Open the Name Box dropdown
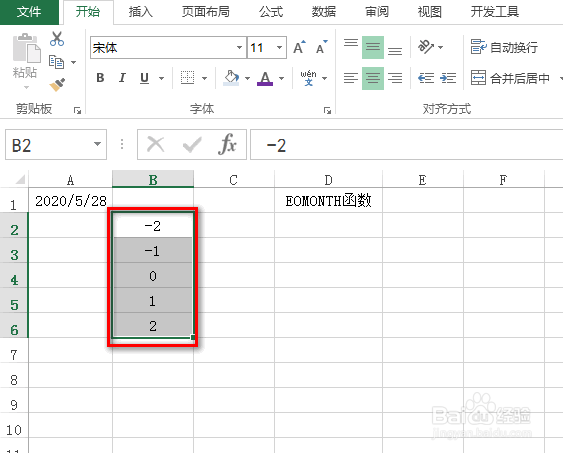 [x=97, y=144]
